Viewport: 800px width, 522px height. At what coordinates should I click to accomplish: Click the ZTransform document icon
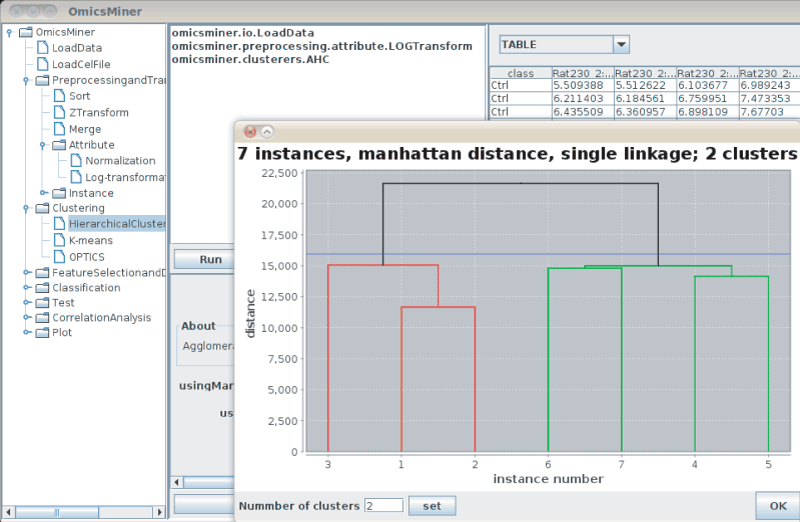[x=60, y=112]
